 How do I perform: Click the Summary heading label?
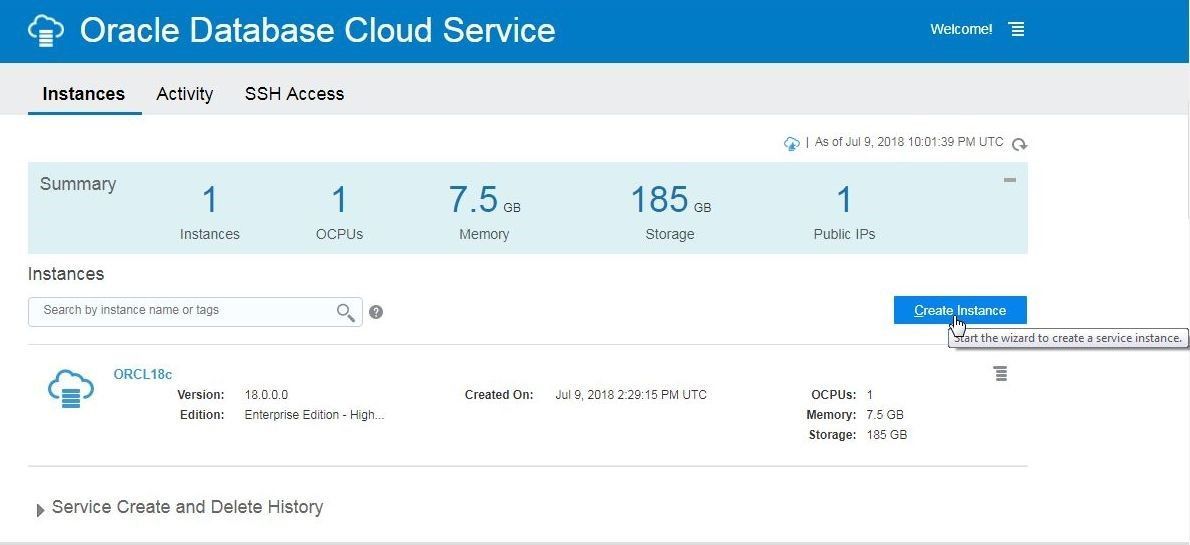77,184
